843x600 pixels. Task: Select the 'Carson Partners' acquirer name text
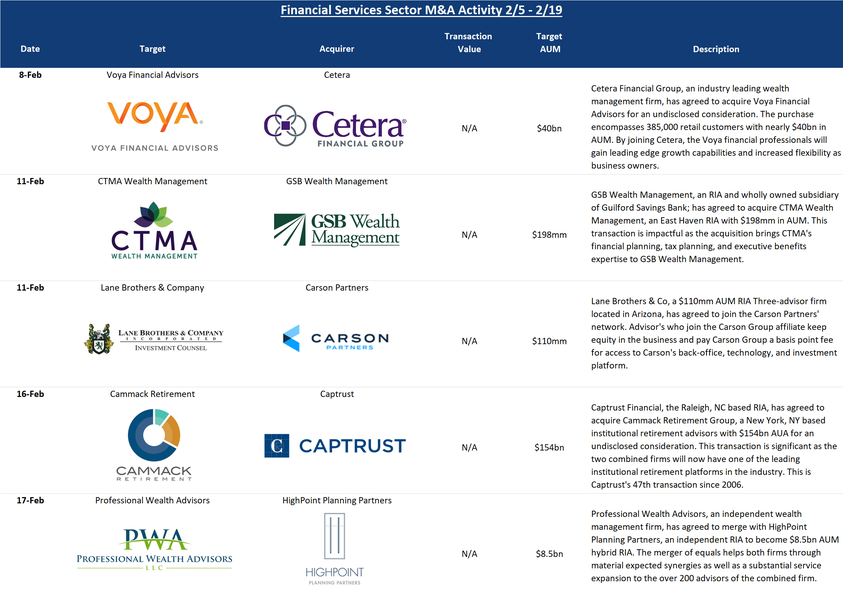pyautogui.click(x=337, y=288)
